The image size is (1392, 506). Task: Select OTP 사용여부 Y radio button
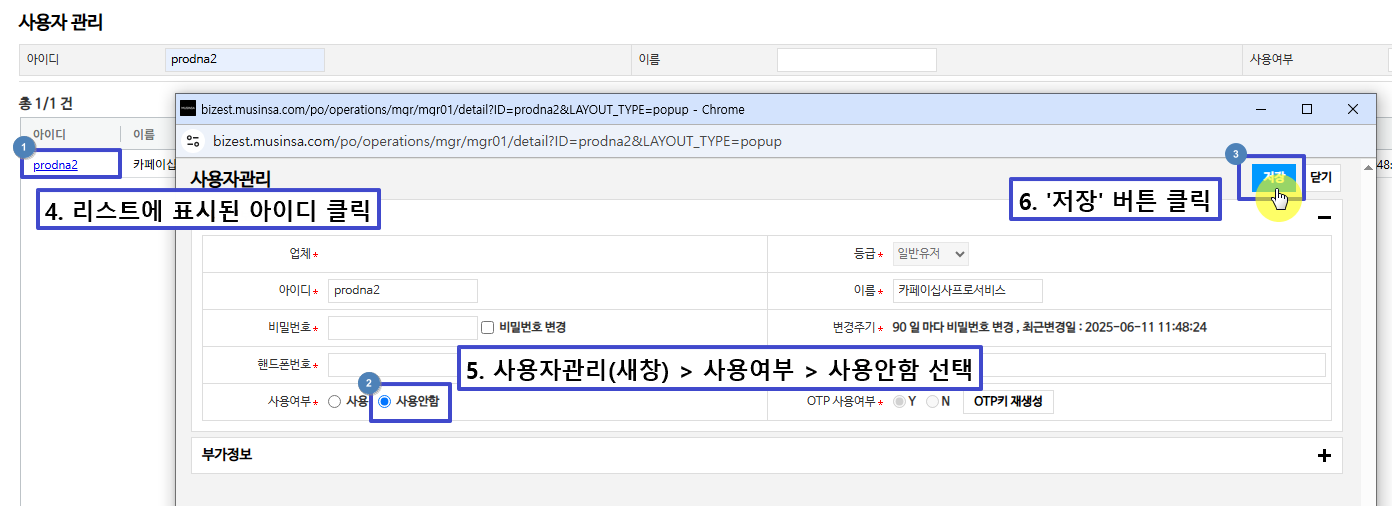pyautogui.click(x=900, y=402)
